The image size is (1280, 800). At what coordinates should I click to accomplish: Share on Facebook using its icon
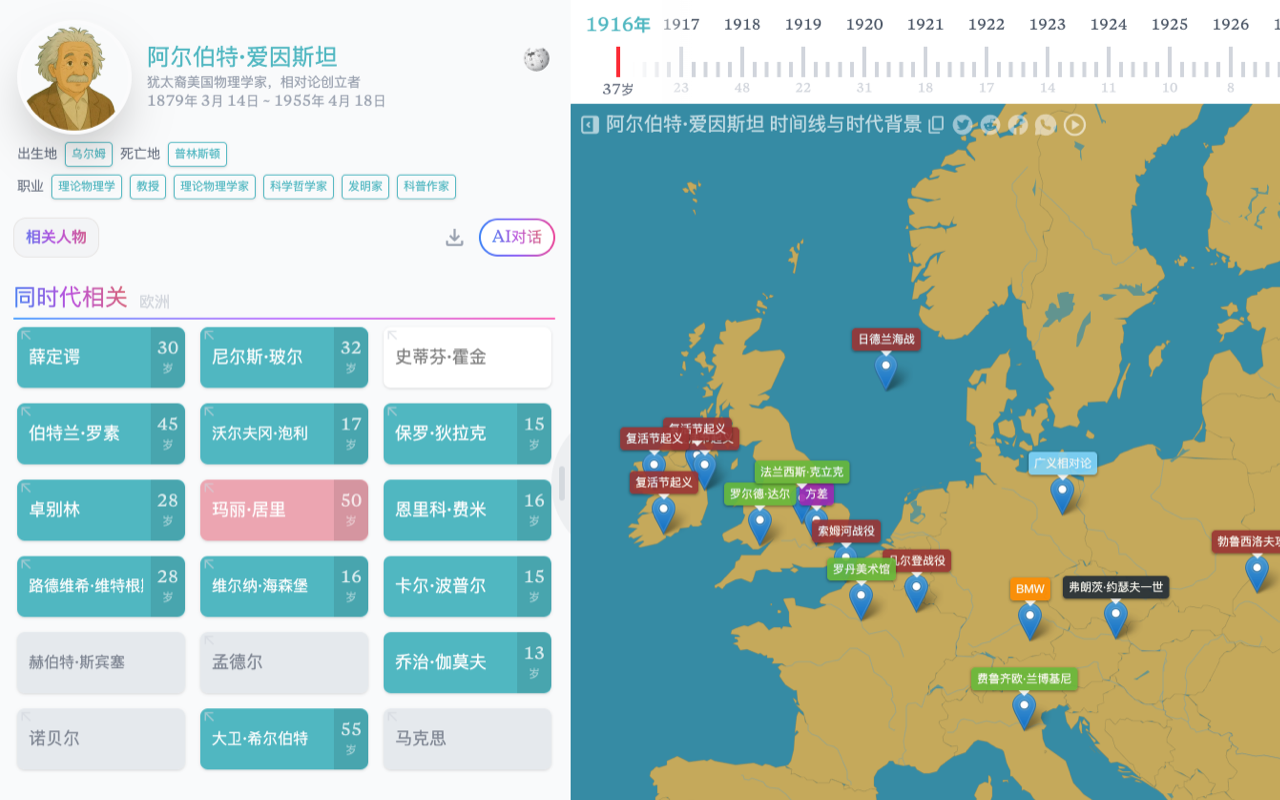point(1018,125)
